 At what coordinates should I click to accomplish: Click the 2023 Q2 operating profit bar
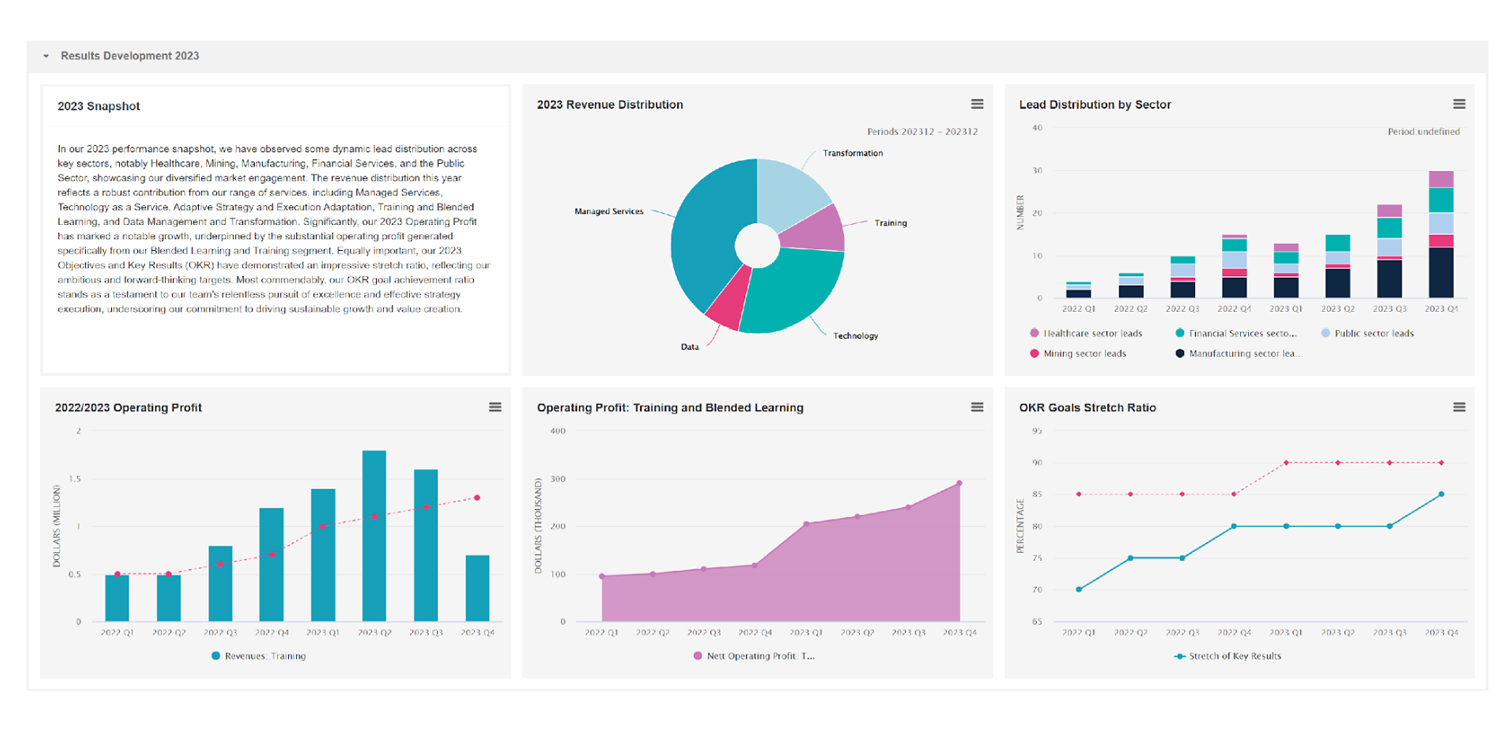coord(374,540)
